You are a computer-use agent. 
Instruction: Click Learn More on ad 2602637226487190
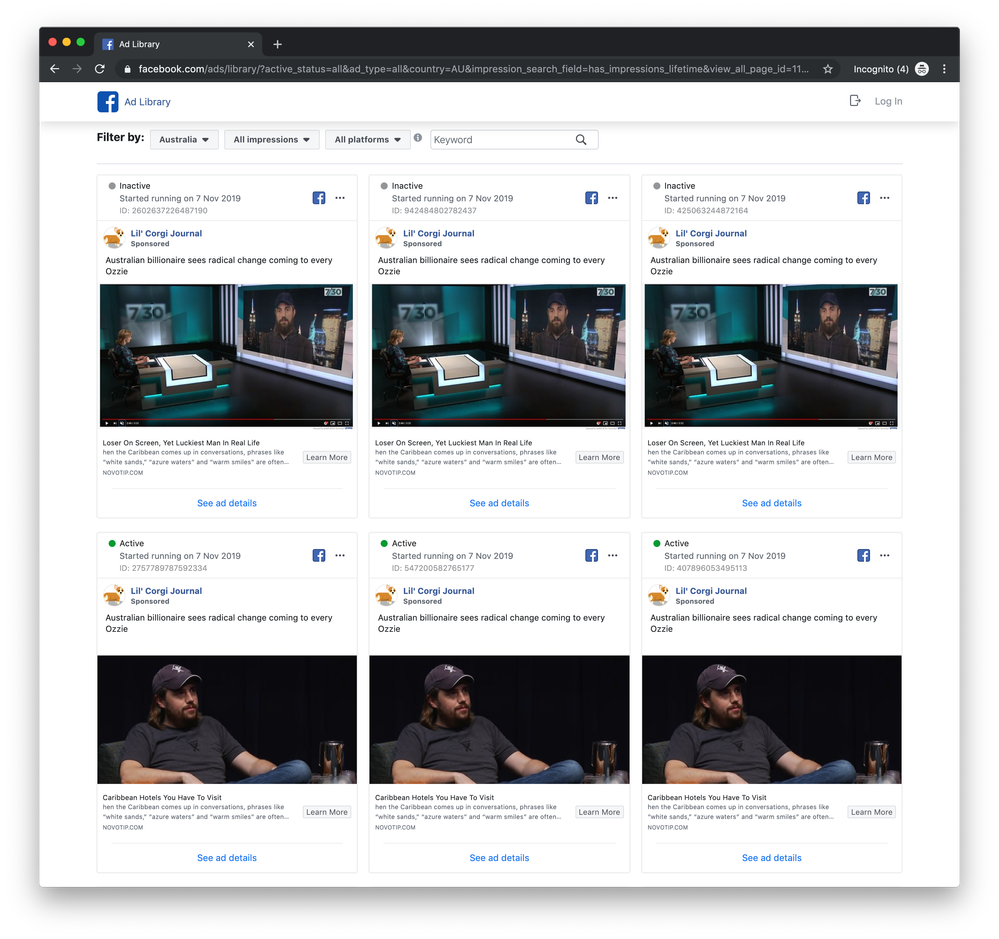[x=327, y=457]
